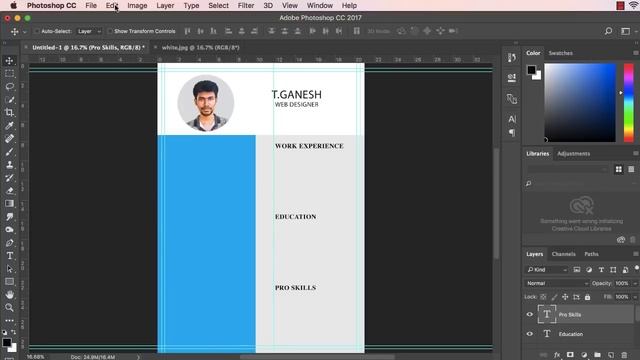This screenshot has width=640, height=360.
Task: Open the Edit menu
Action: tap(112, 6)
